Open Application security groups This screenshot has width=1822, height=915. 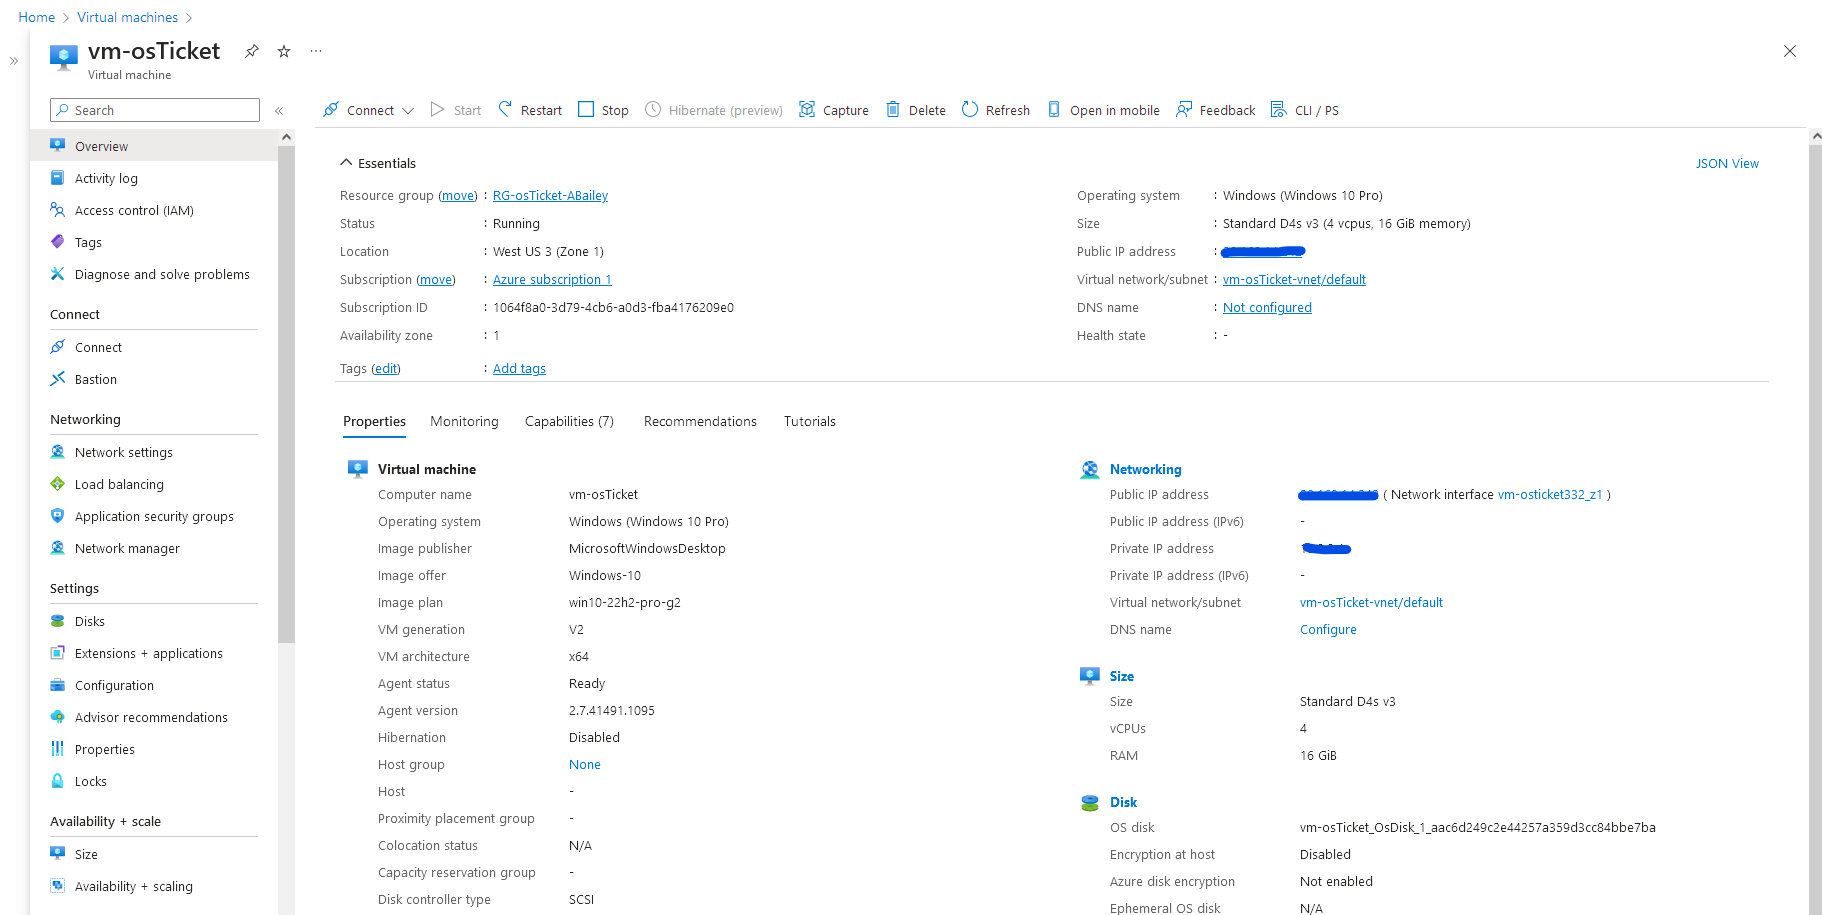[x=154, y=516]
